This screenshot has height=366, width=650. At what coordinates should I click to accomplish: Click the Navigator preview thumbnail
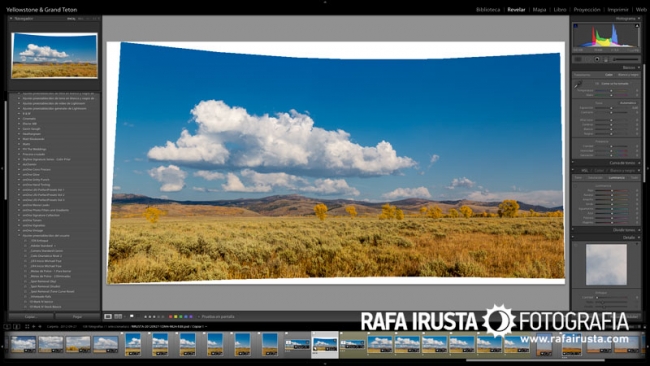tap(54, 56)
